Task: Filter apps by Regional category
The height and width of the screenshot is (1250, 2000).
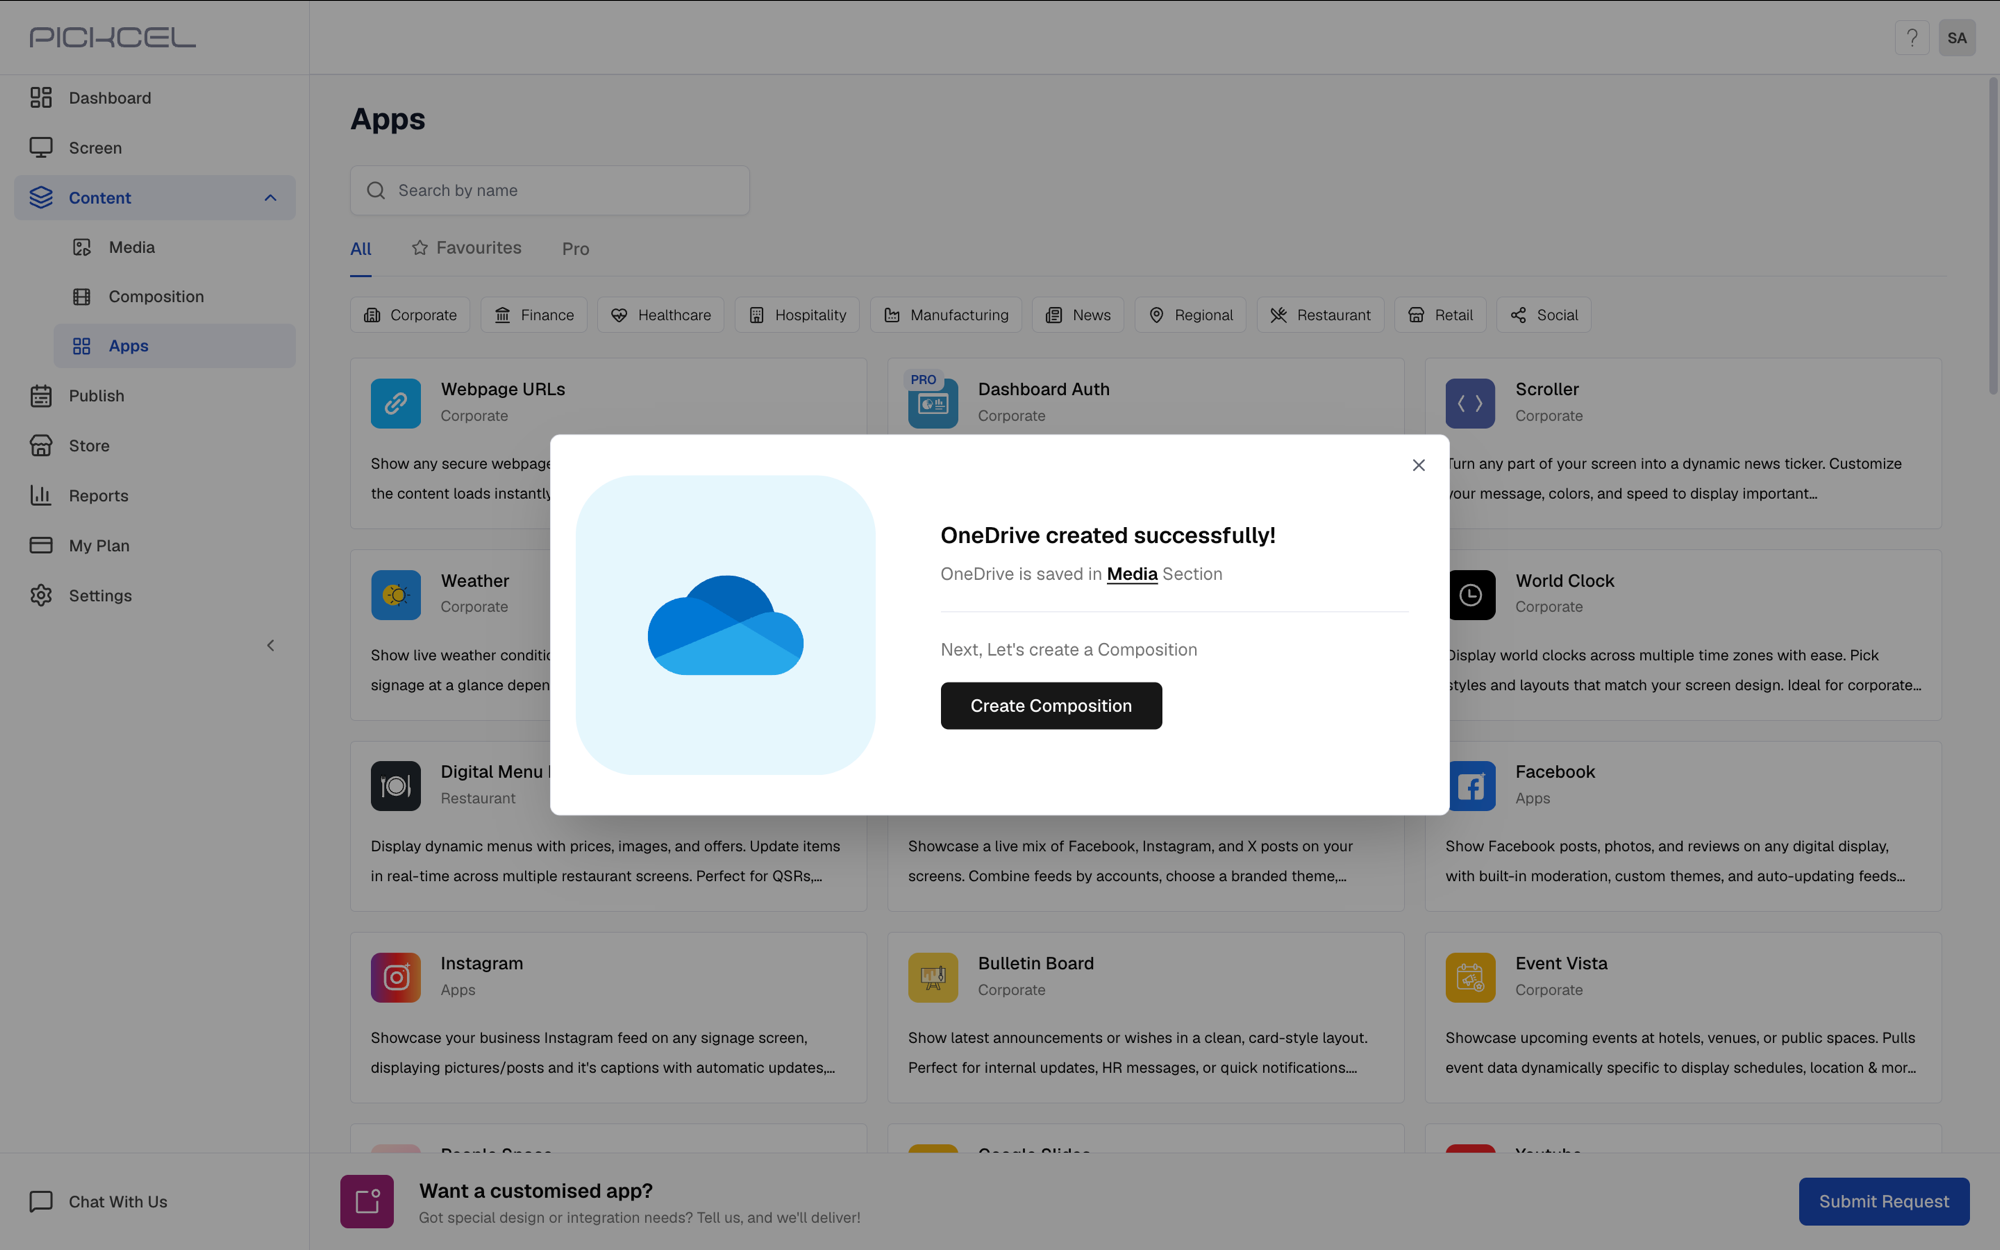Action: [x=1190, y=315]
